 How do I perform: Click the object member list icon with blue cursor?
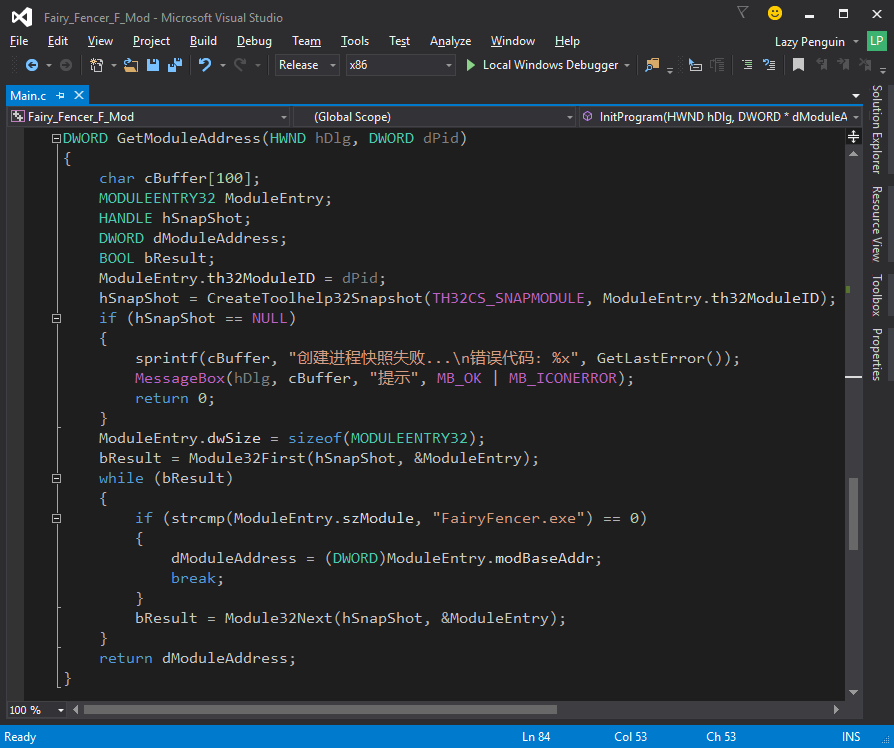(x=694, y=65)
